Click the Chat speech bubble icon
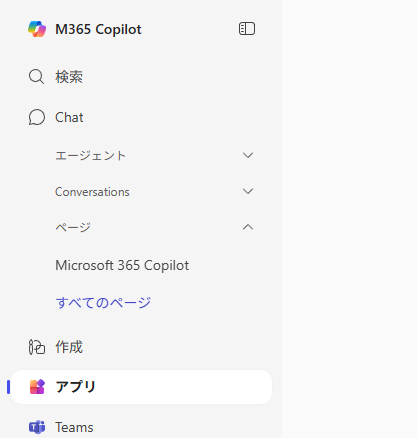 [37, 117]
